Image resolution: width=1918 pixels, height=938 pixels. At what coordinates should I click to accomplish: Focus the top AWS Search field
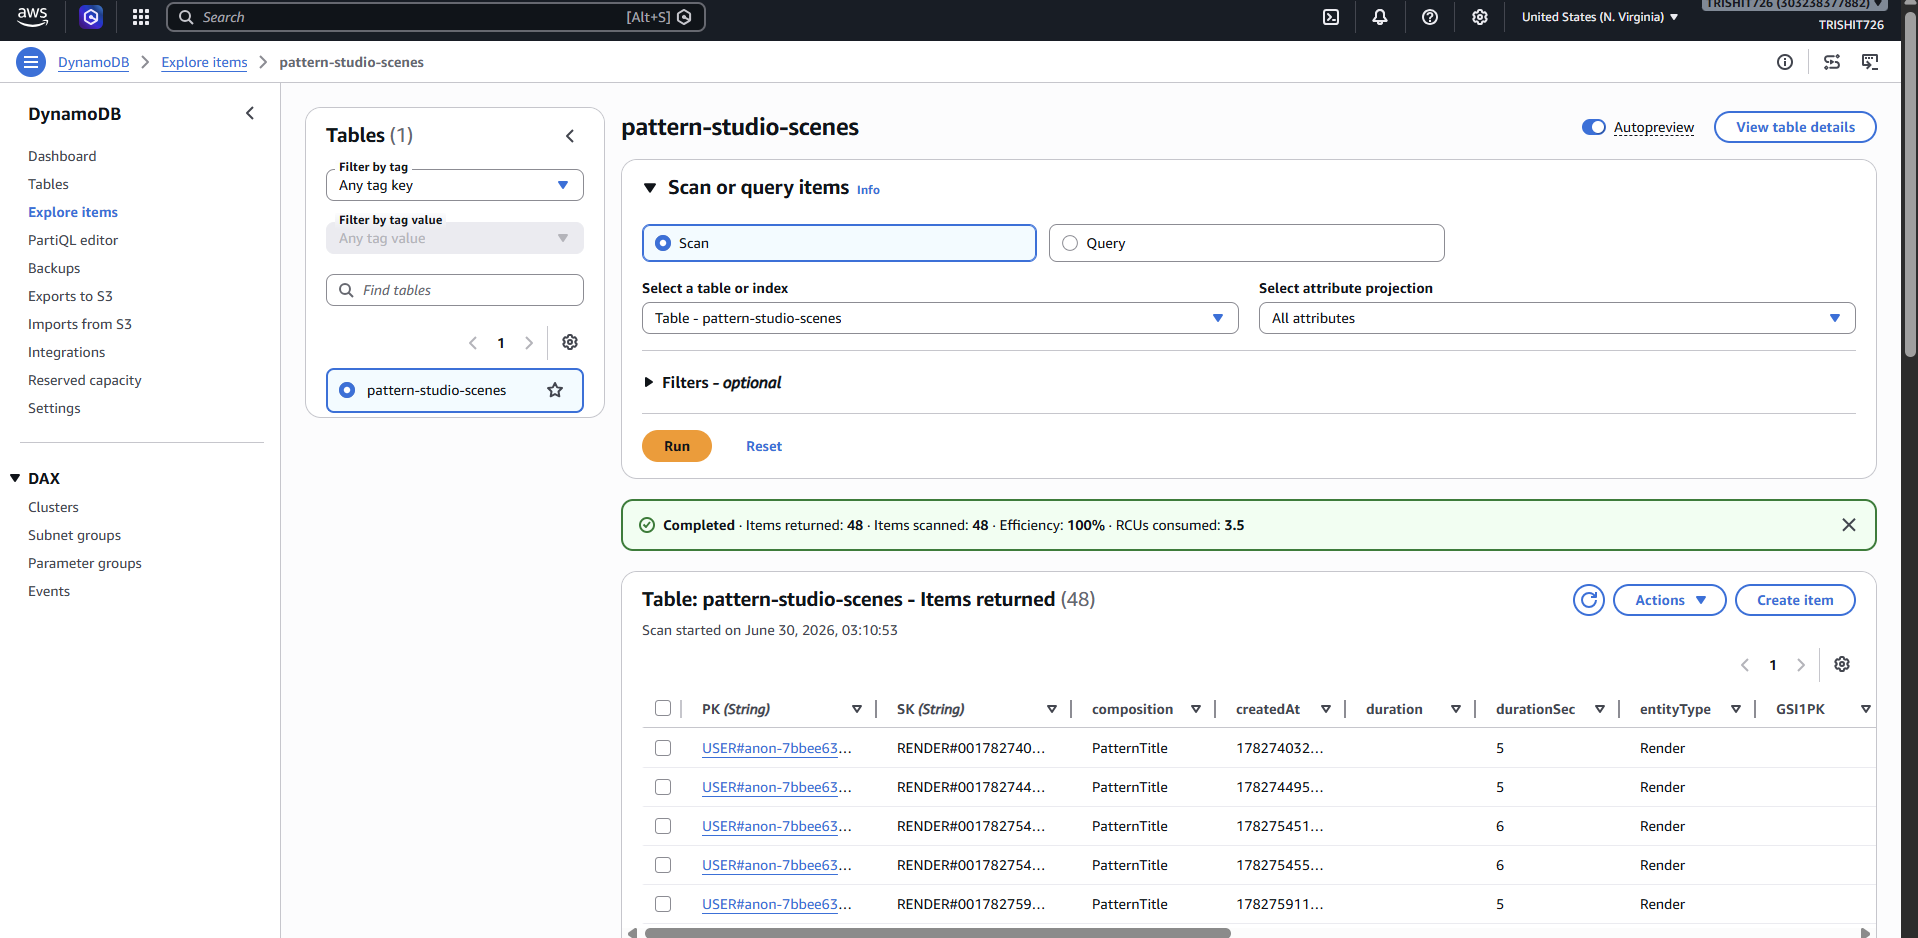(436, 17)
